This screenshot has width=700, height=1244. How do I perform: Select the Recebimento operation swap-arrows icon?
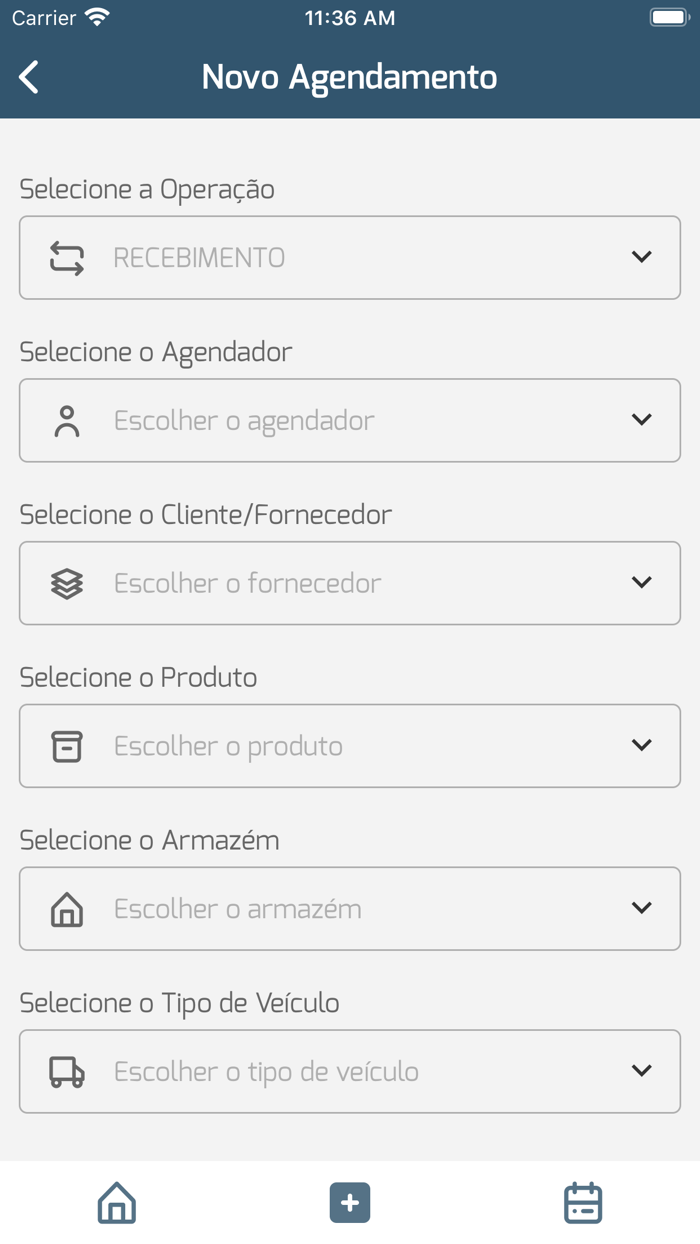(66, 257)
